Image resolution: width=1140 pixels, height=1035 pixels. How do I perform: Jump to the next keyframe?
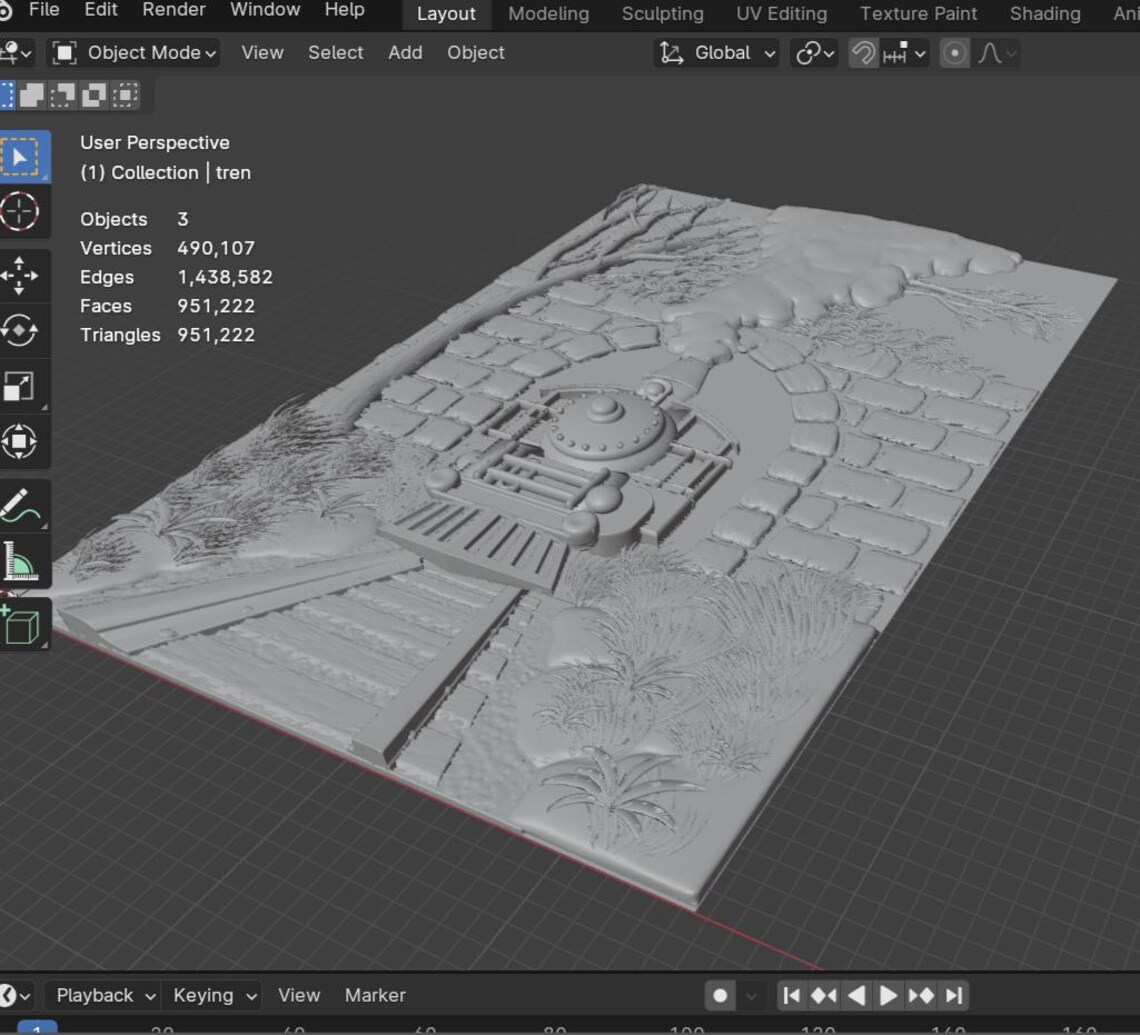pyautogui.click(x=920, y=995)
